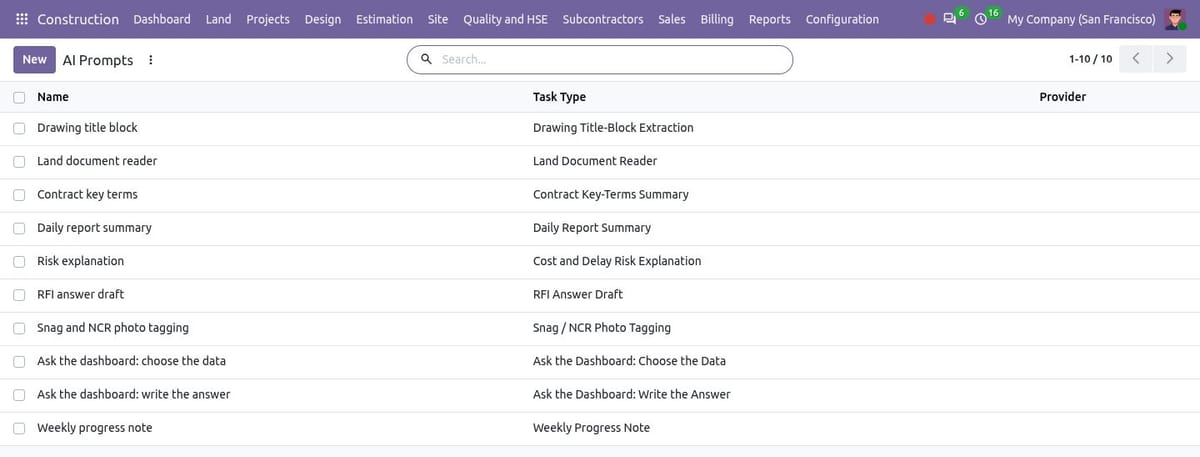Open the Sales menu
Viewport: 1200px width, 457px height.
(x=672, y=19)
